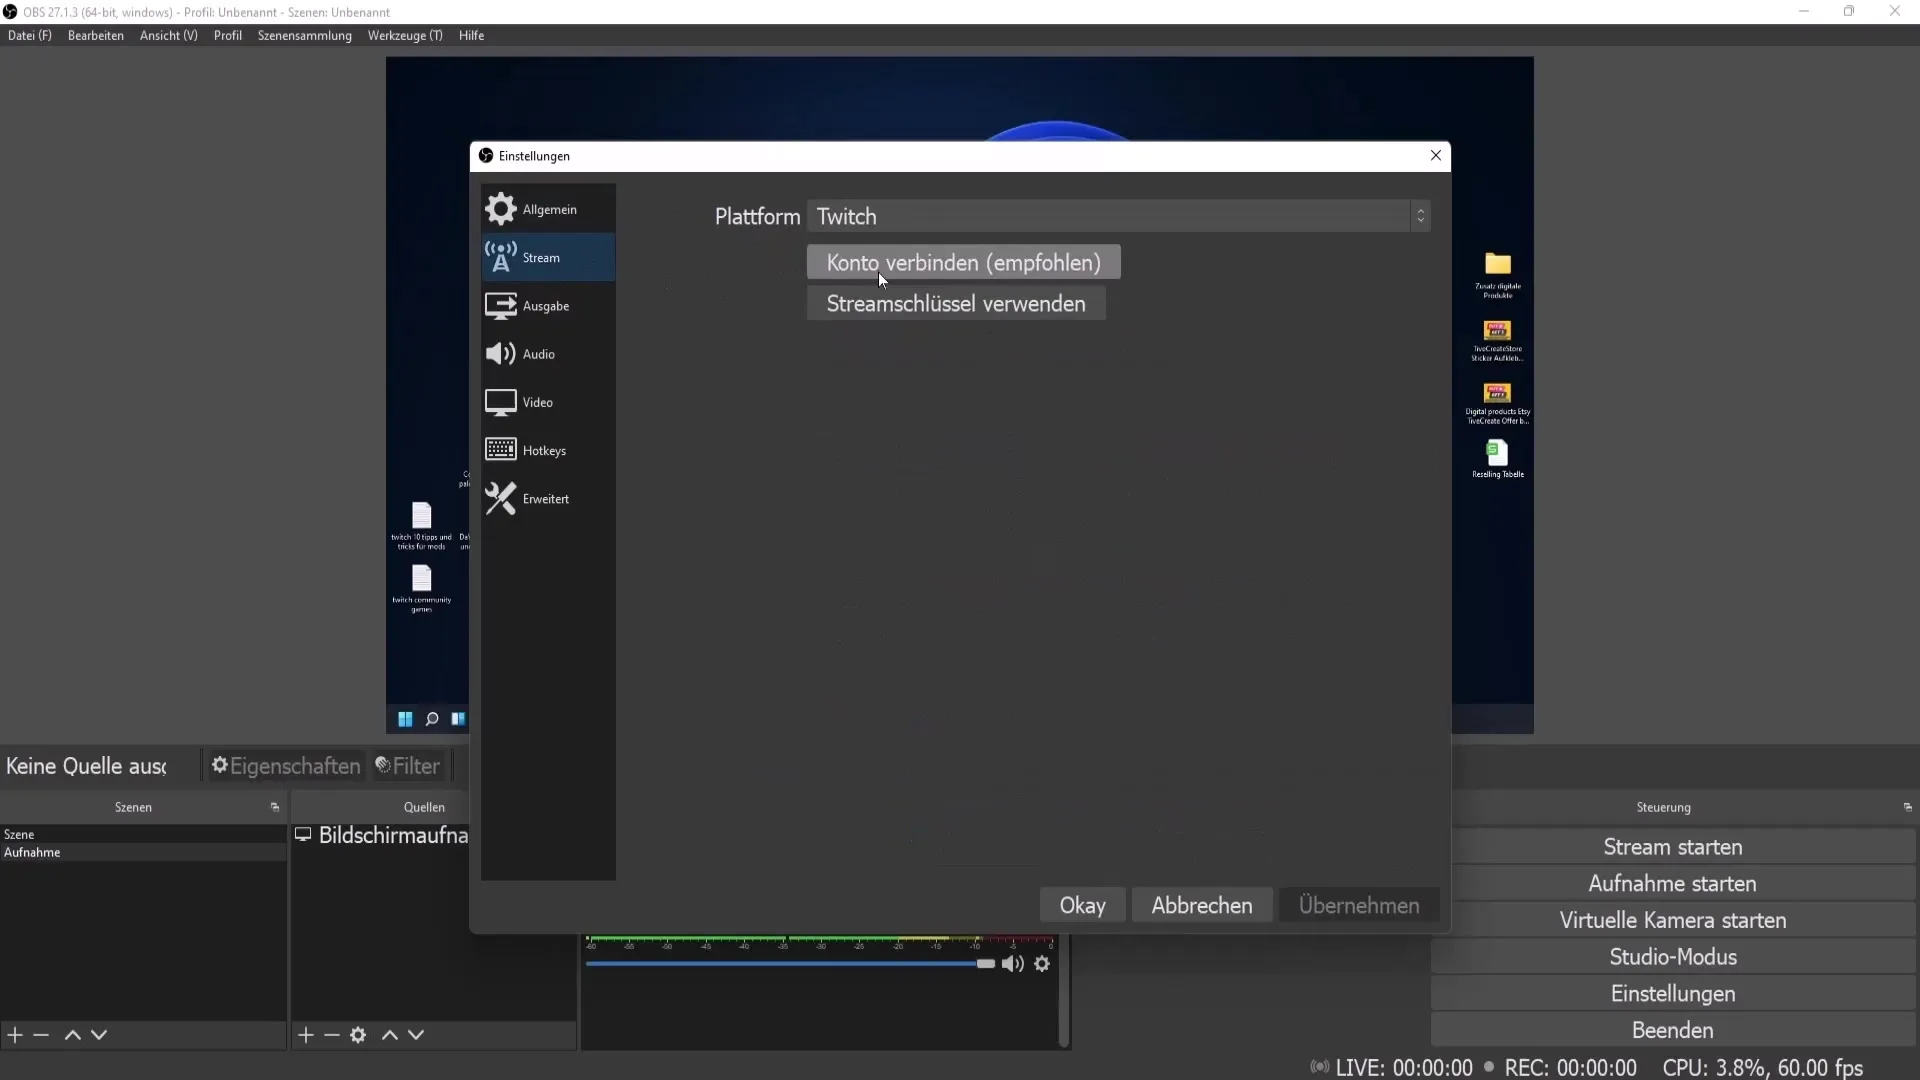
Task: Mute audio via speaker icon in mixer
Action: (1013, 964)
